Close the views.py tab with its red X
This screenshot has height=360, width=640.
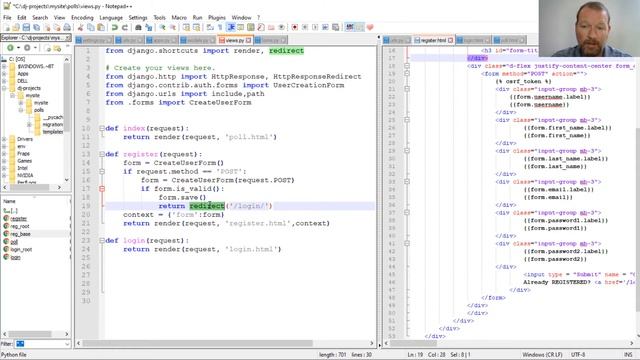coord(249,40)
